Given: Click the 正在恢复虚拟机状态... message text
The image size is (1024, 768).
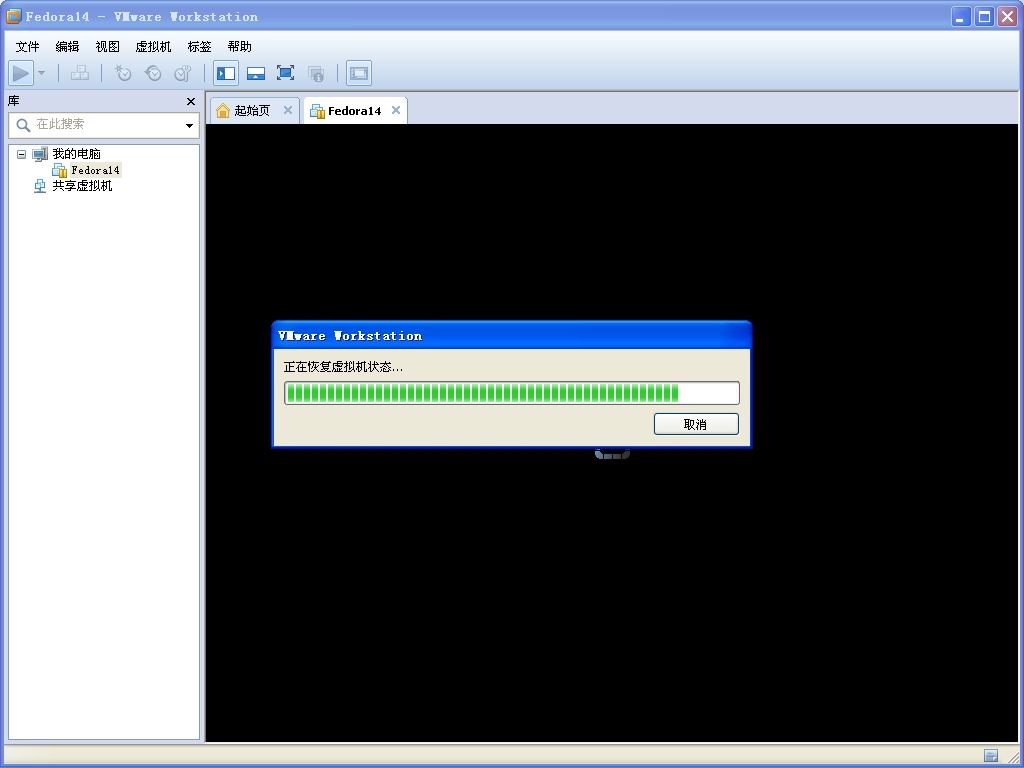Looking at the screenshot, I should (344, 367).
